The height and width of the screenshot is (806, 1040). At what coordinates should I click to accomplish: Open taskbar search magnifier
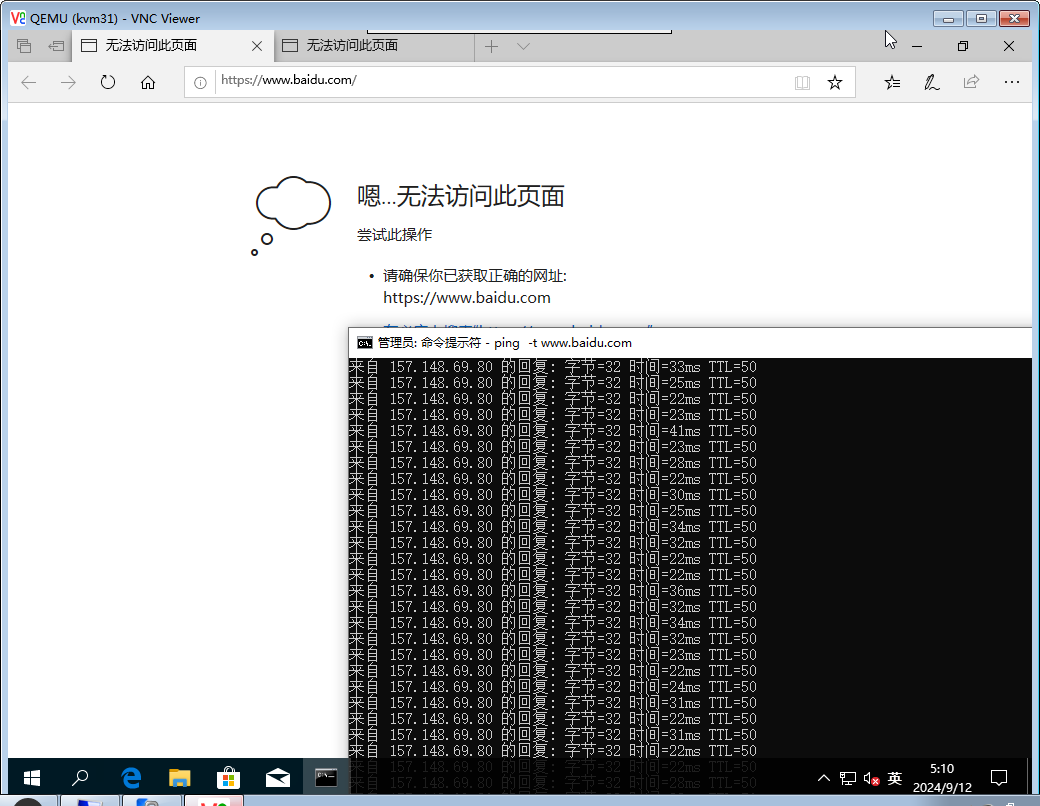coord(80,777)
